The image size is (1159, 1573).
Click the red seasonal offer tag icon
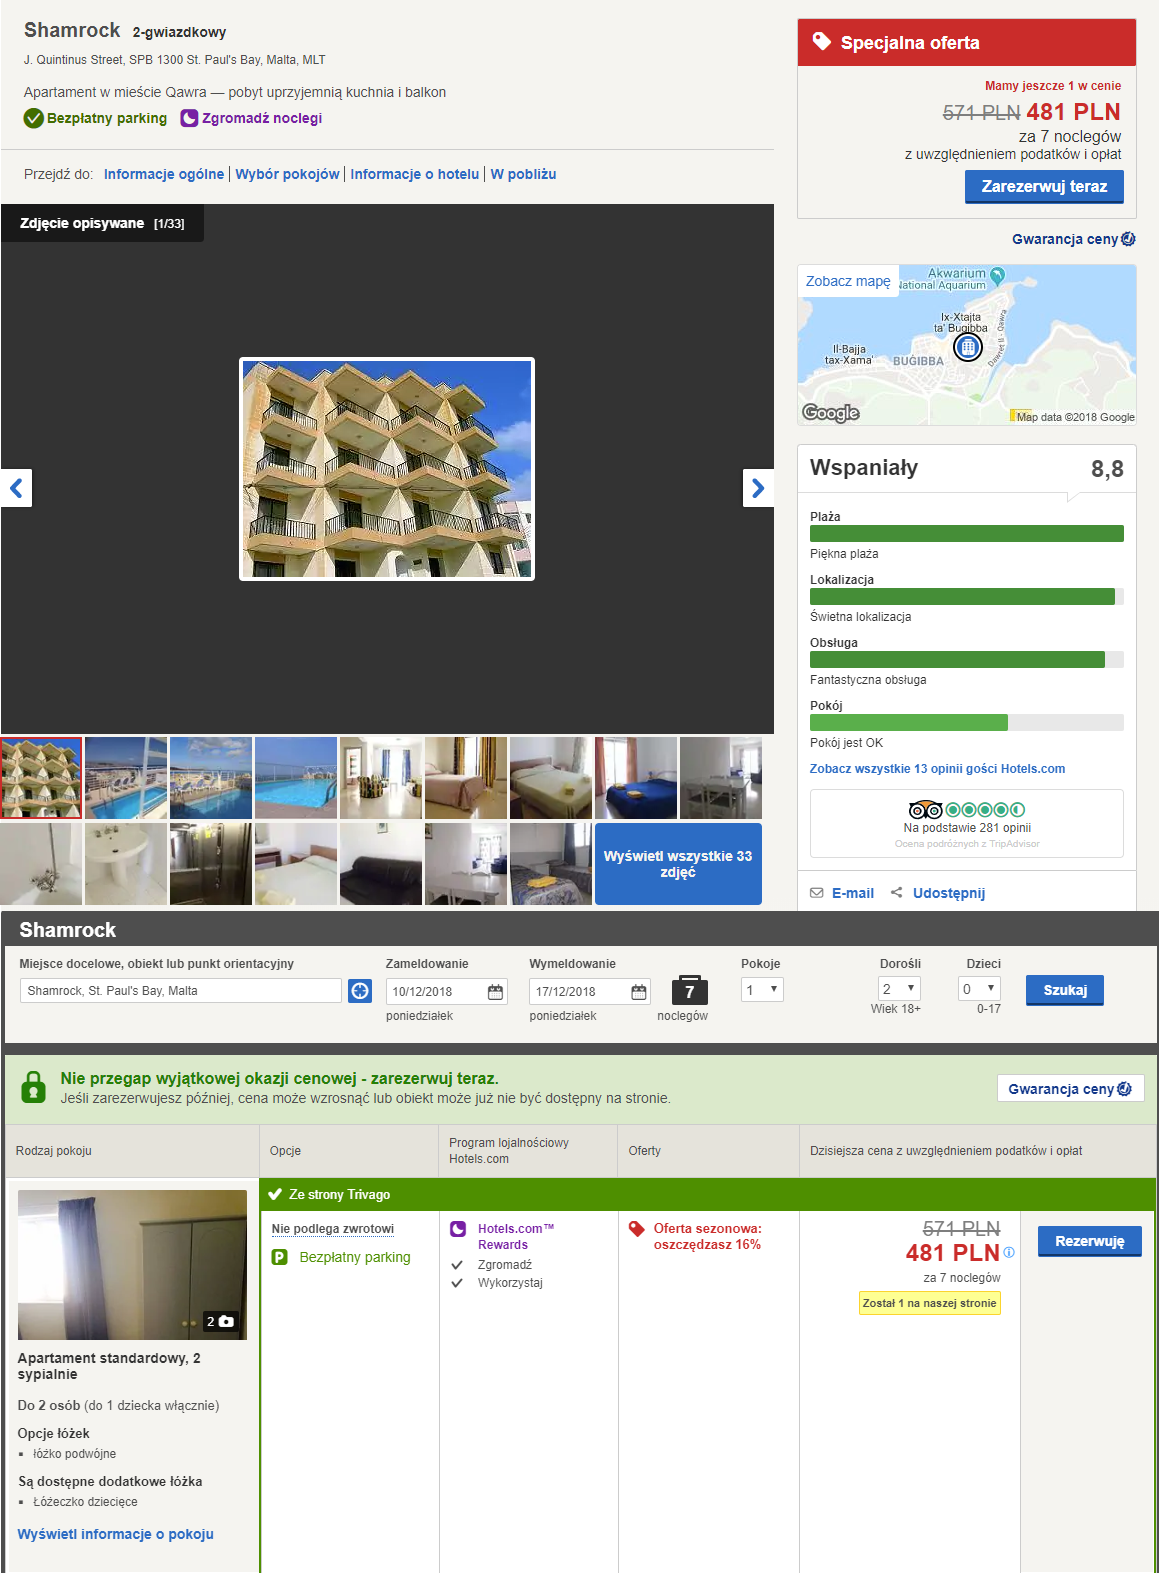click(636, 1229)
